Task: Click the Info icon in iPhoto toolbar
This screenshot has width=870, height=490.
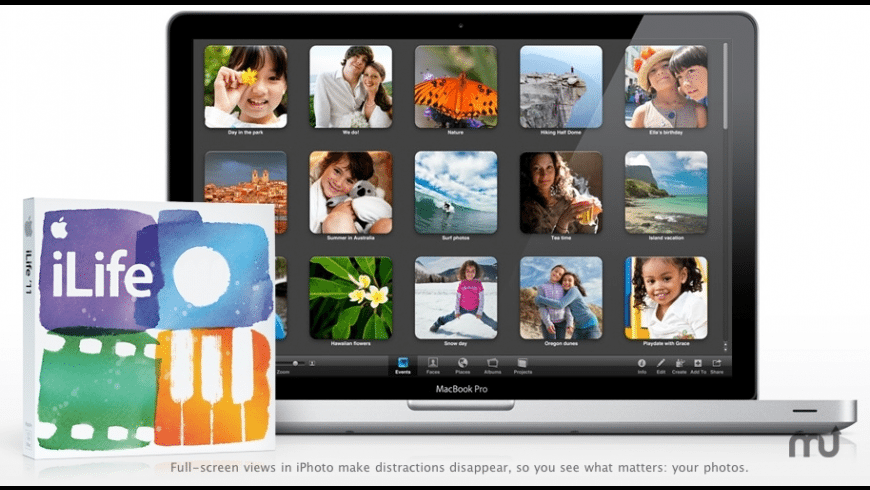Action: pos(642,365)
